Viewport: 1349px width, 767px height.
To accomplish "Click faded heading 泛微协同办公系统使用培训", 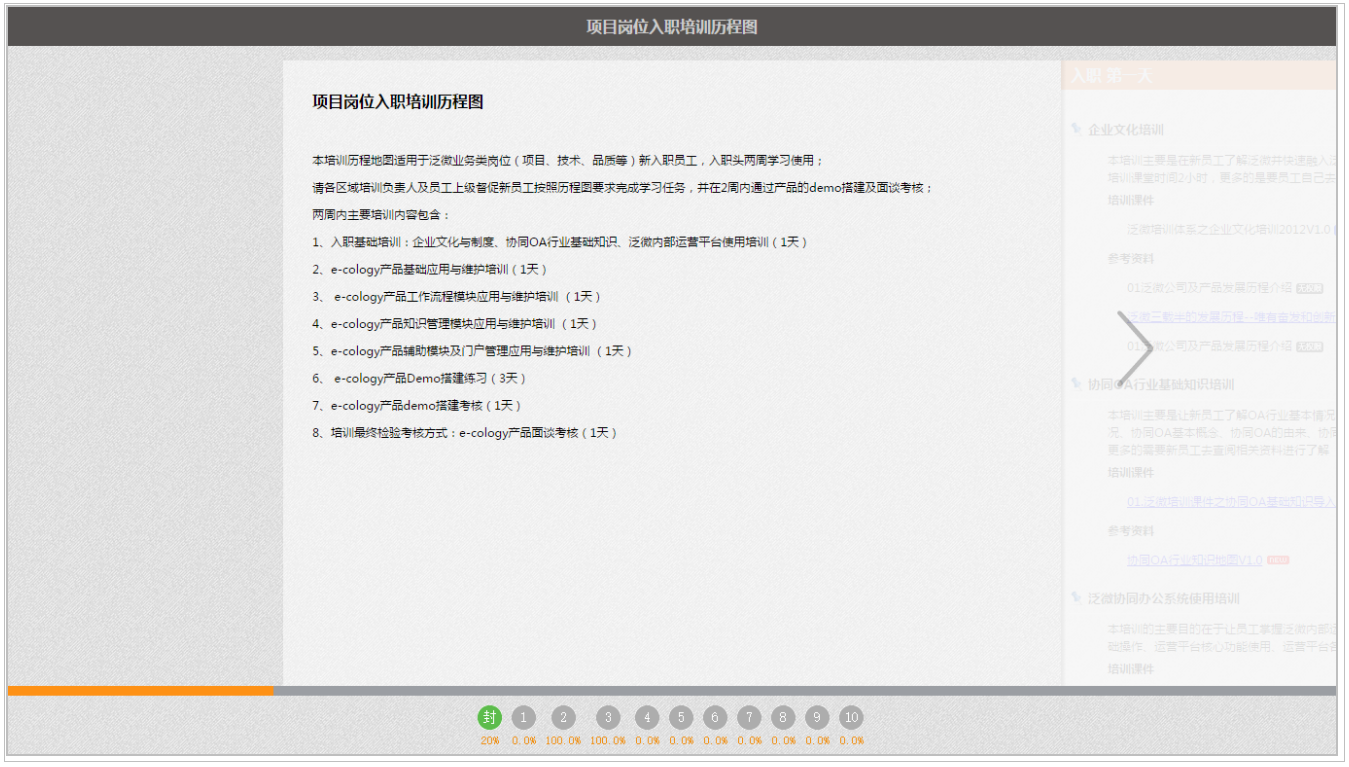I will [1164, 598].
